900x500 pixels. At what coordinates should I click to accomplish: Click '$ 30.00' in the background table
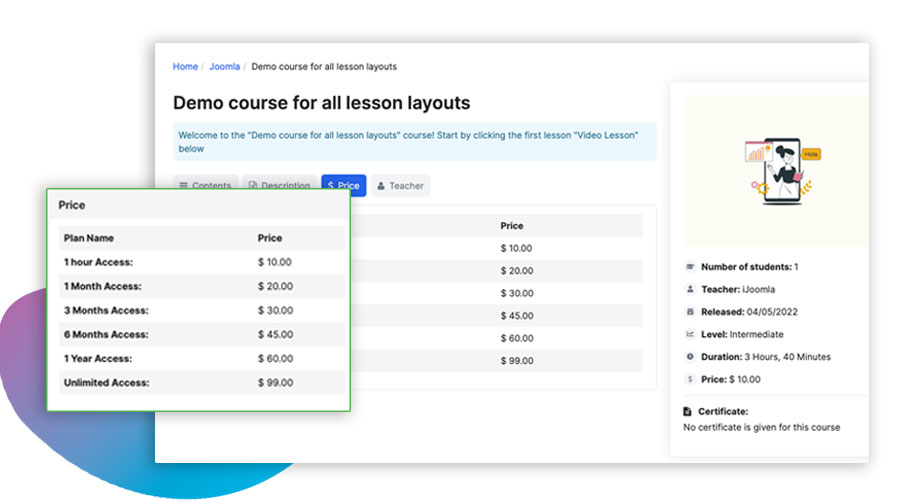[x=517, y=293]
